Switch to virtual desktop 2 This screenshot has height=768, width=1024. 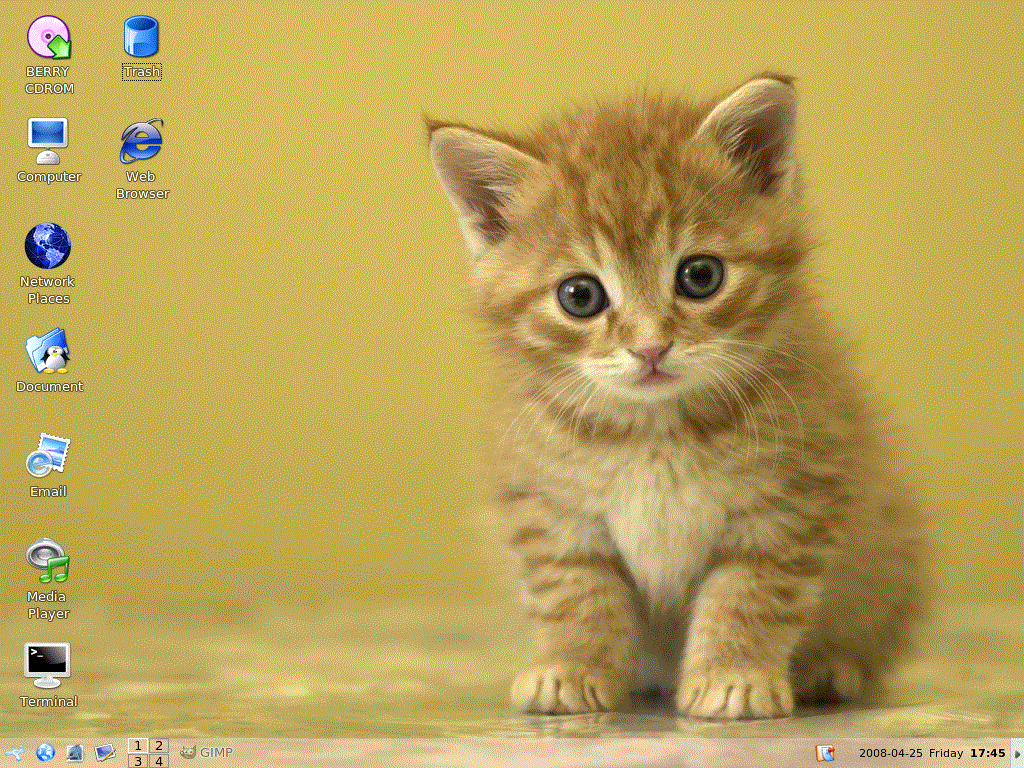158,745
